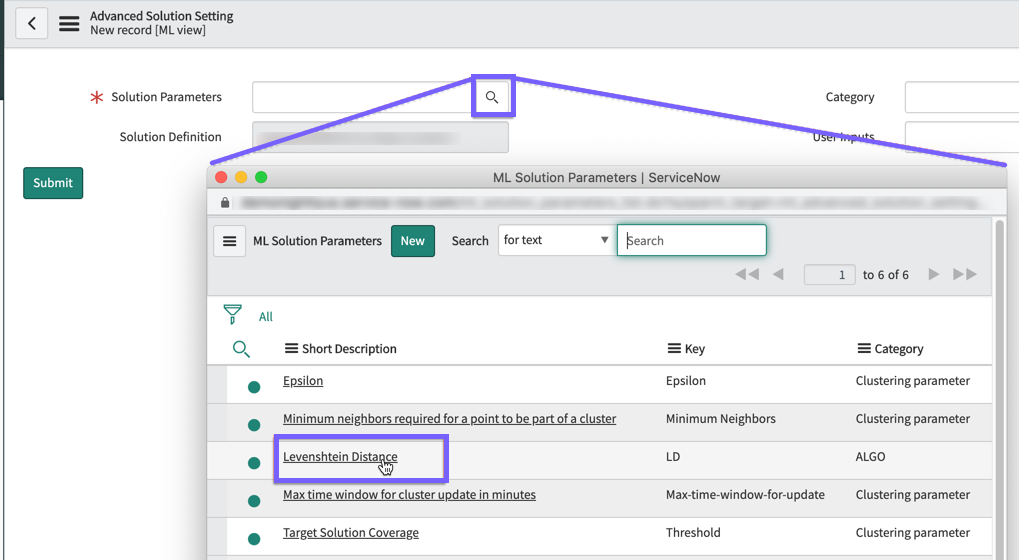The height and width of the screenshot is (560, 1019).
Task: Click the Minimum Neighbors key cell
Action: [x=721, y=419]
